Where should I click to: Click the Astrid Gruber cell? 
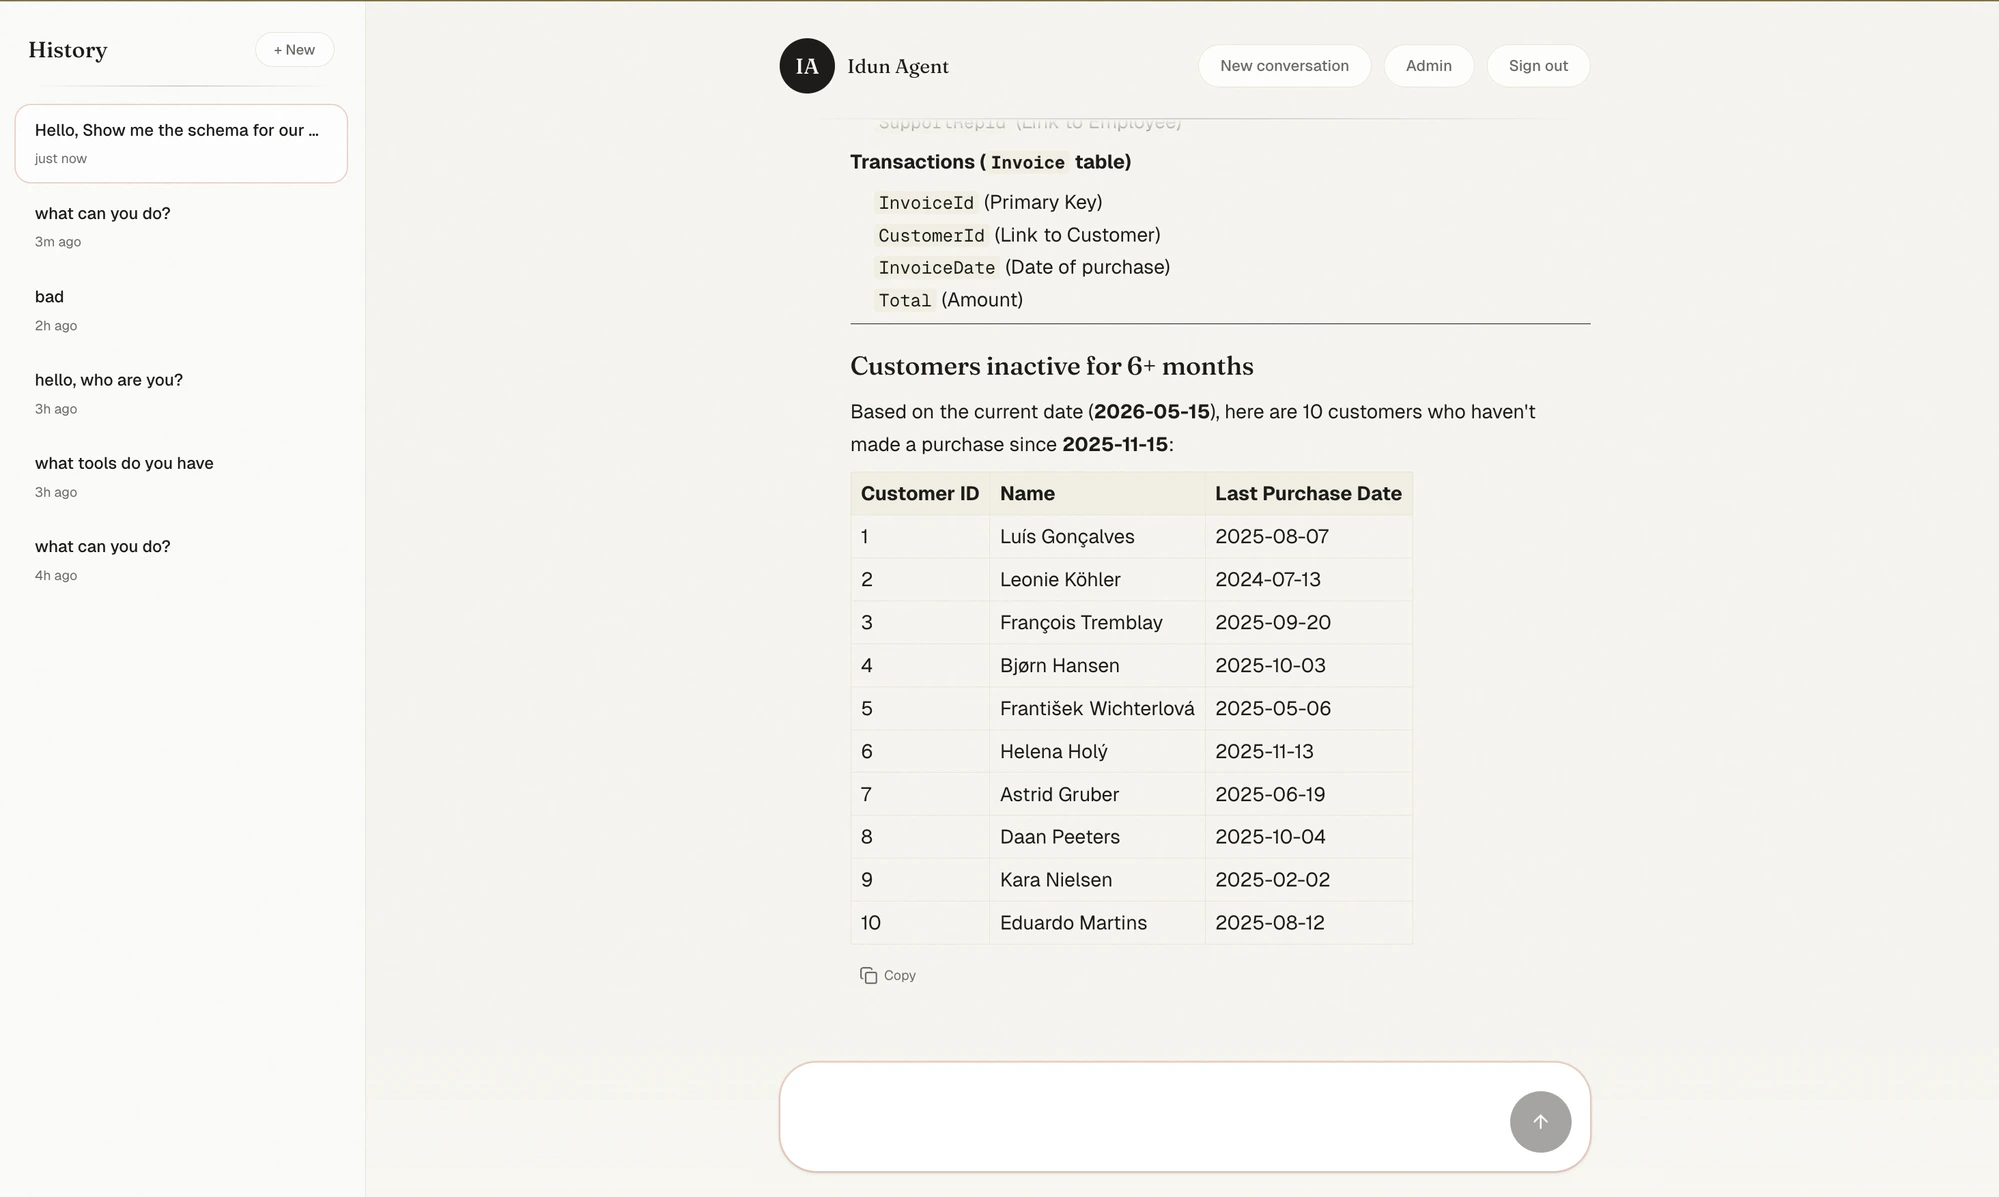tap(1097, 794)
